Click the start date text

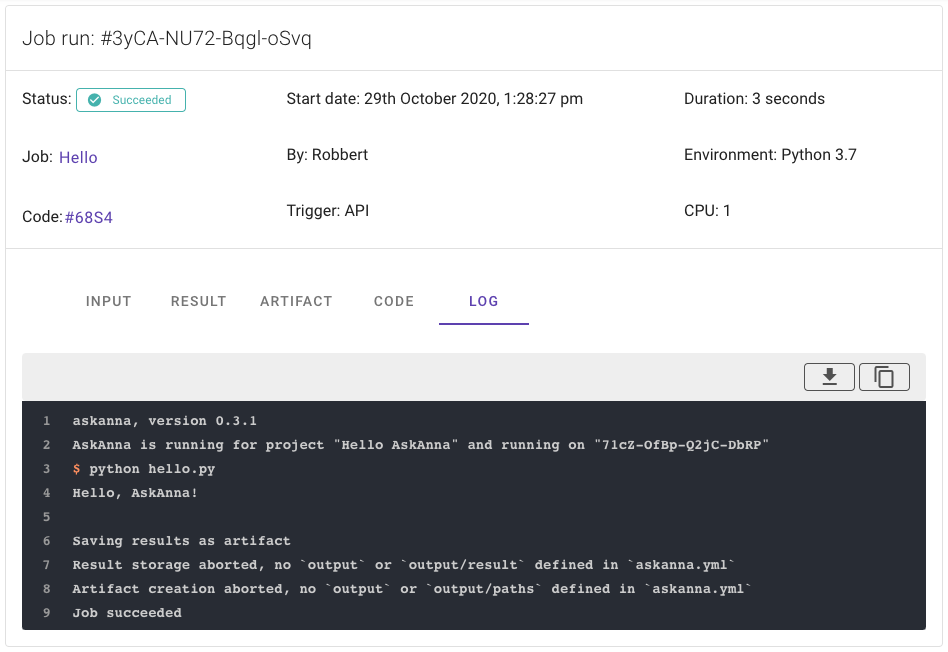pyautogui.click(x=434, y=99)
